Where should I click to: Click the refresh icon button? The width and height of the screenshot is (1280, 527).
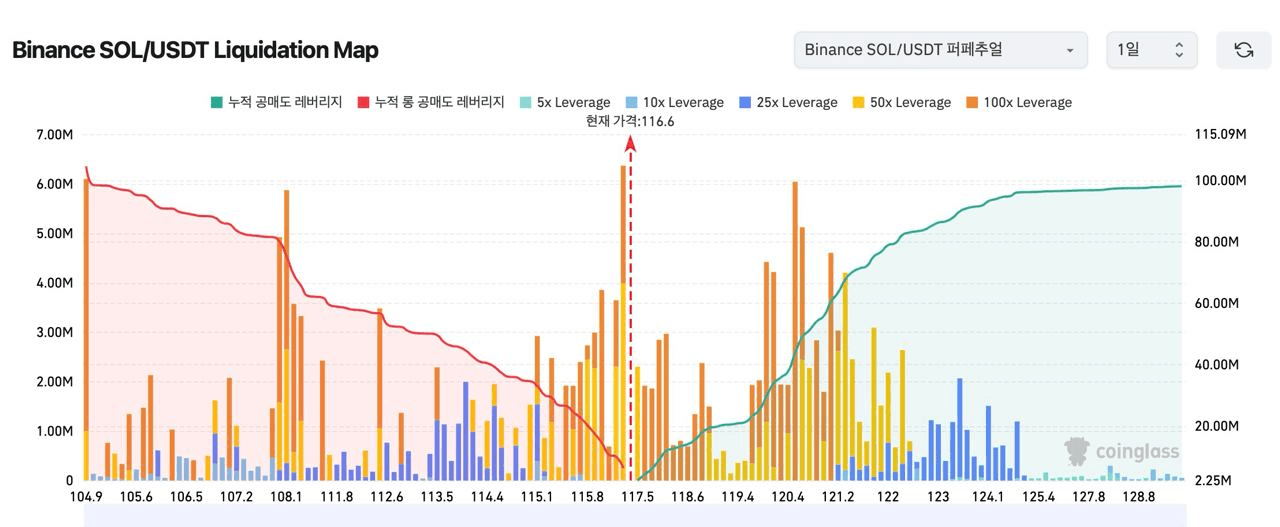(x=1243, y=50)
